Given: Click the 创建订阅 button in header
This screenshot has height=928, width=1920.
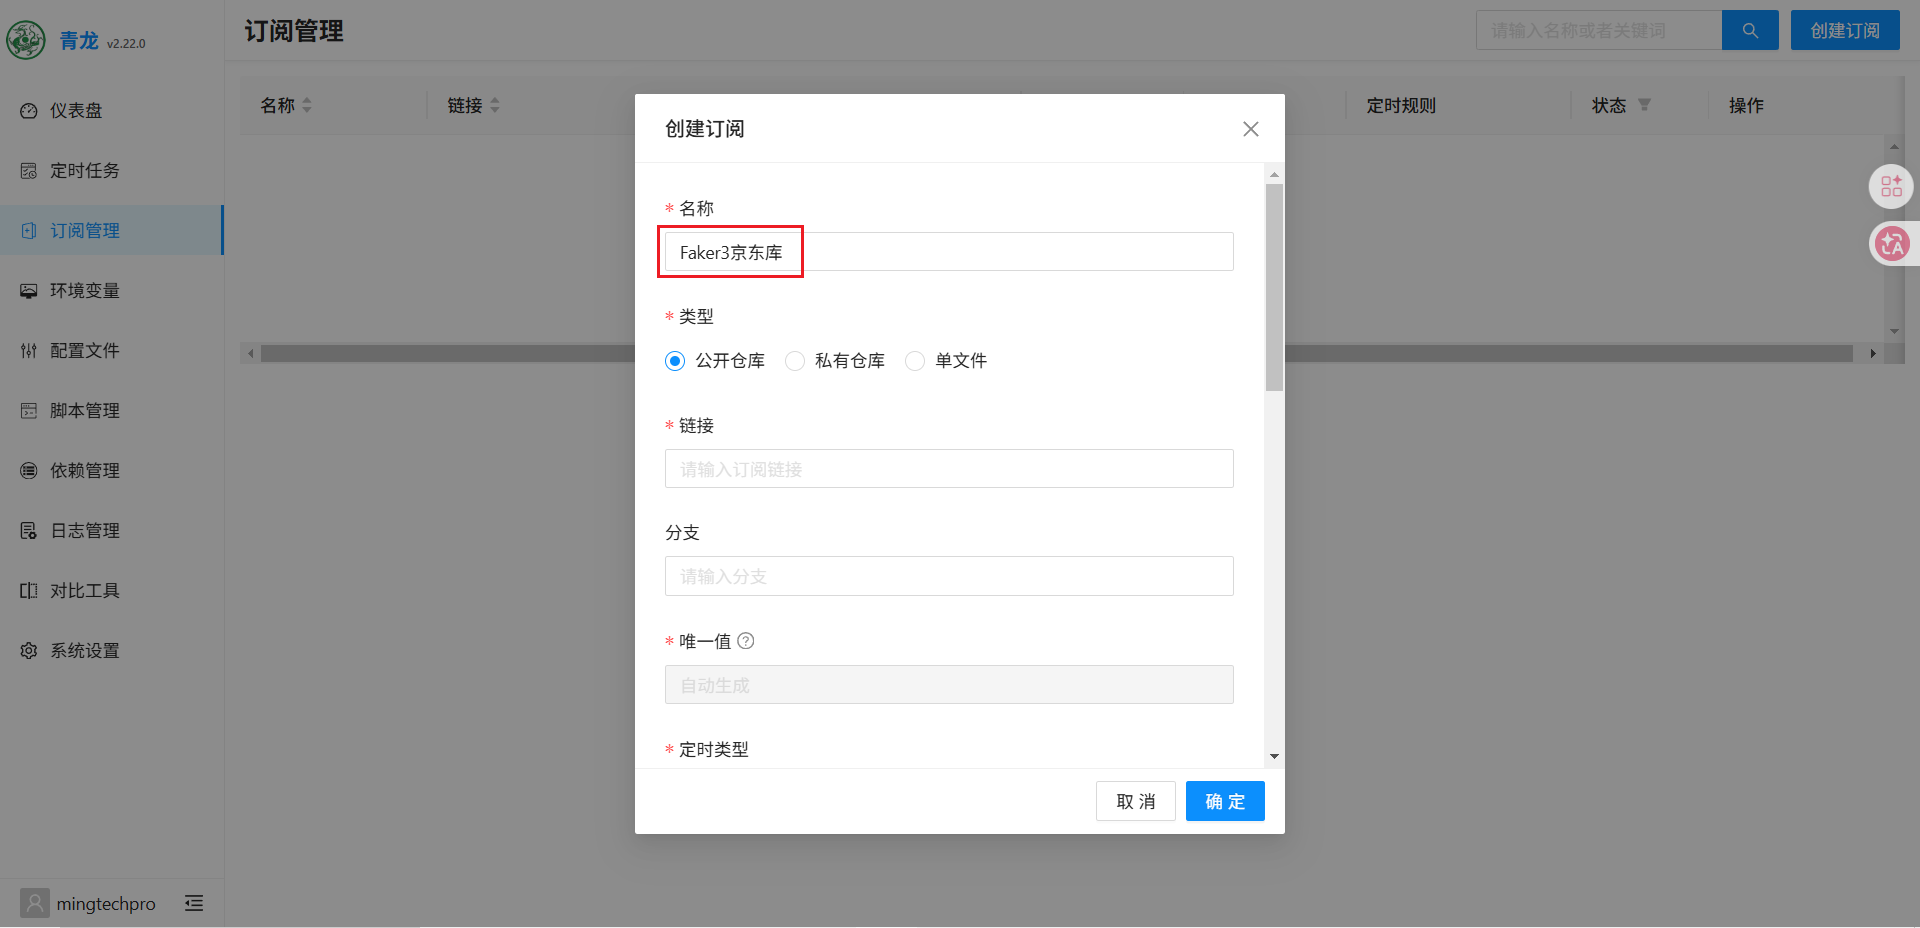Looking at the screenshot, I should 1845,30.
